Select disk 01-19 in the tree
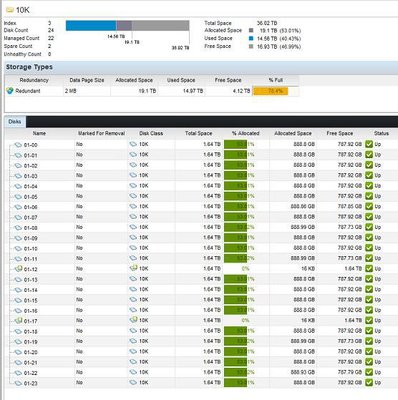 click(x=30, y=342)
